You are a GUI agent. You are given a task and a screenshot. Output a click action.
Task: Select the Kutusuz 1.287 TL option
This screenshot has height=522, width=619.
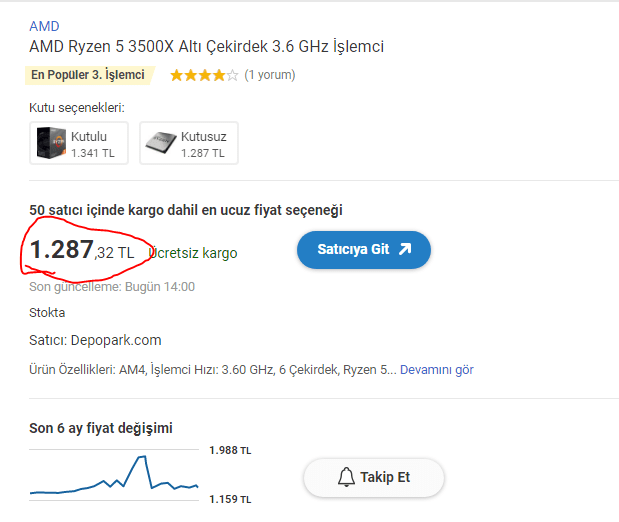[x=189, y=143]
